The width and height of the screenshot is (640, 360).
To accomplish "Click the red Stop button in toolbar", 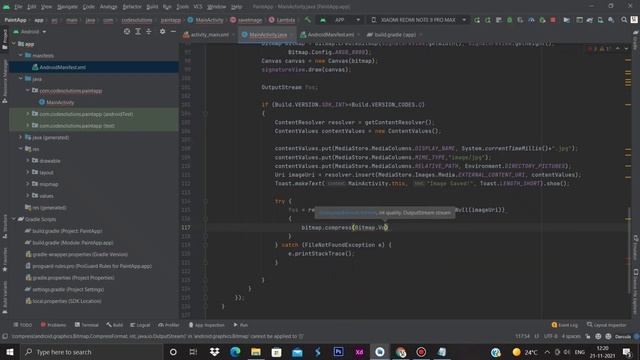I will [x=553, y=20].
